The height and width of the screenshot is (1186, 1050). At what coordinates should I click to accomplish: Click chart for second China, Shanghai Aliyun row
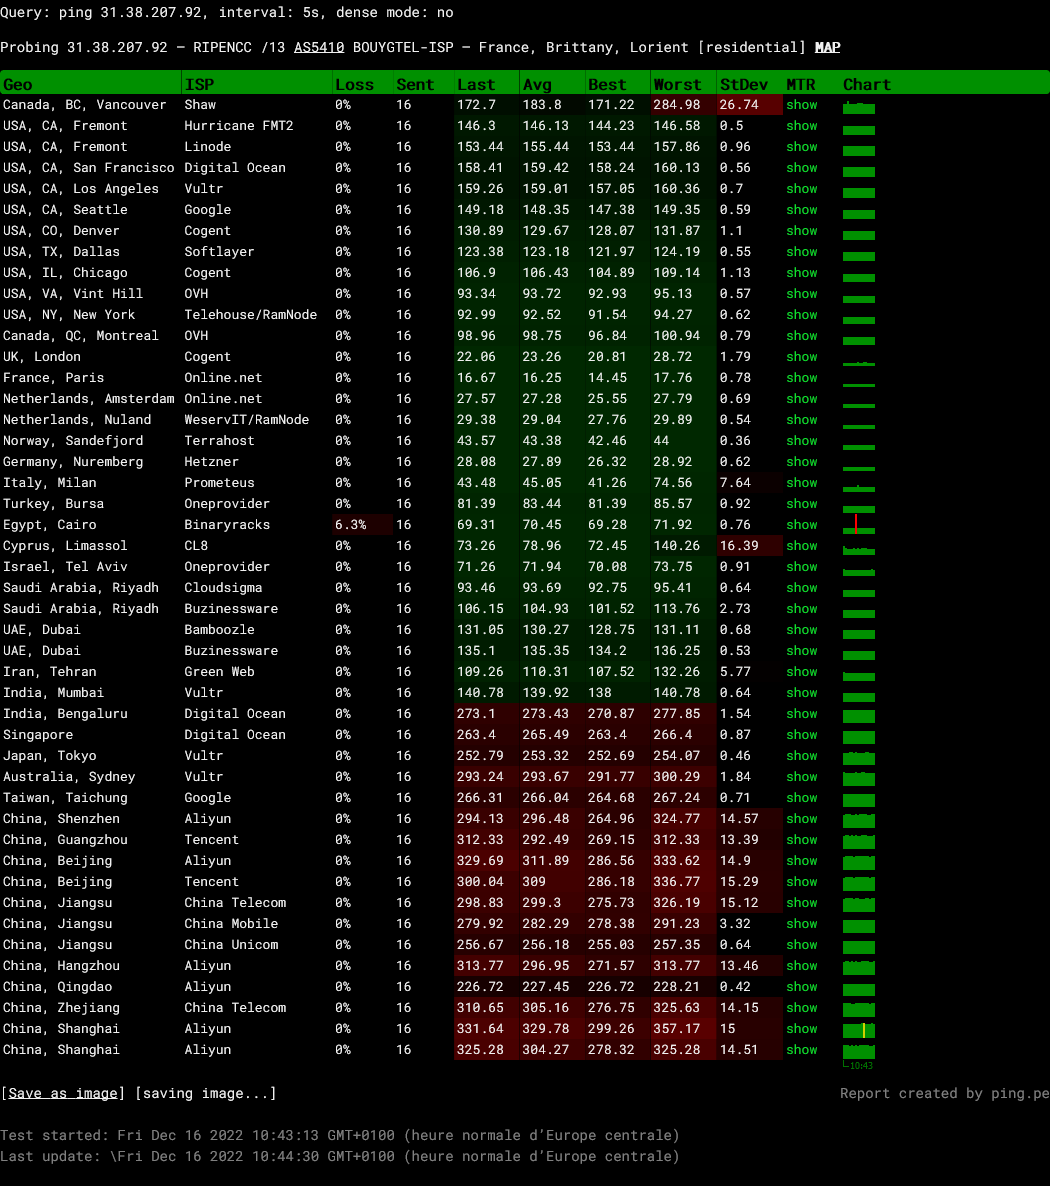858,1050
